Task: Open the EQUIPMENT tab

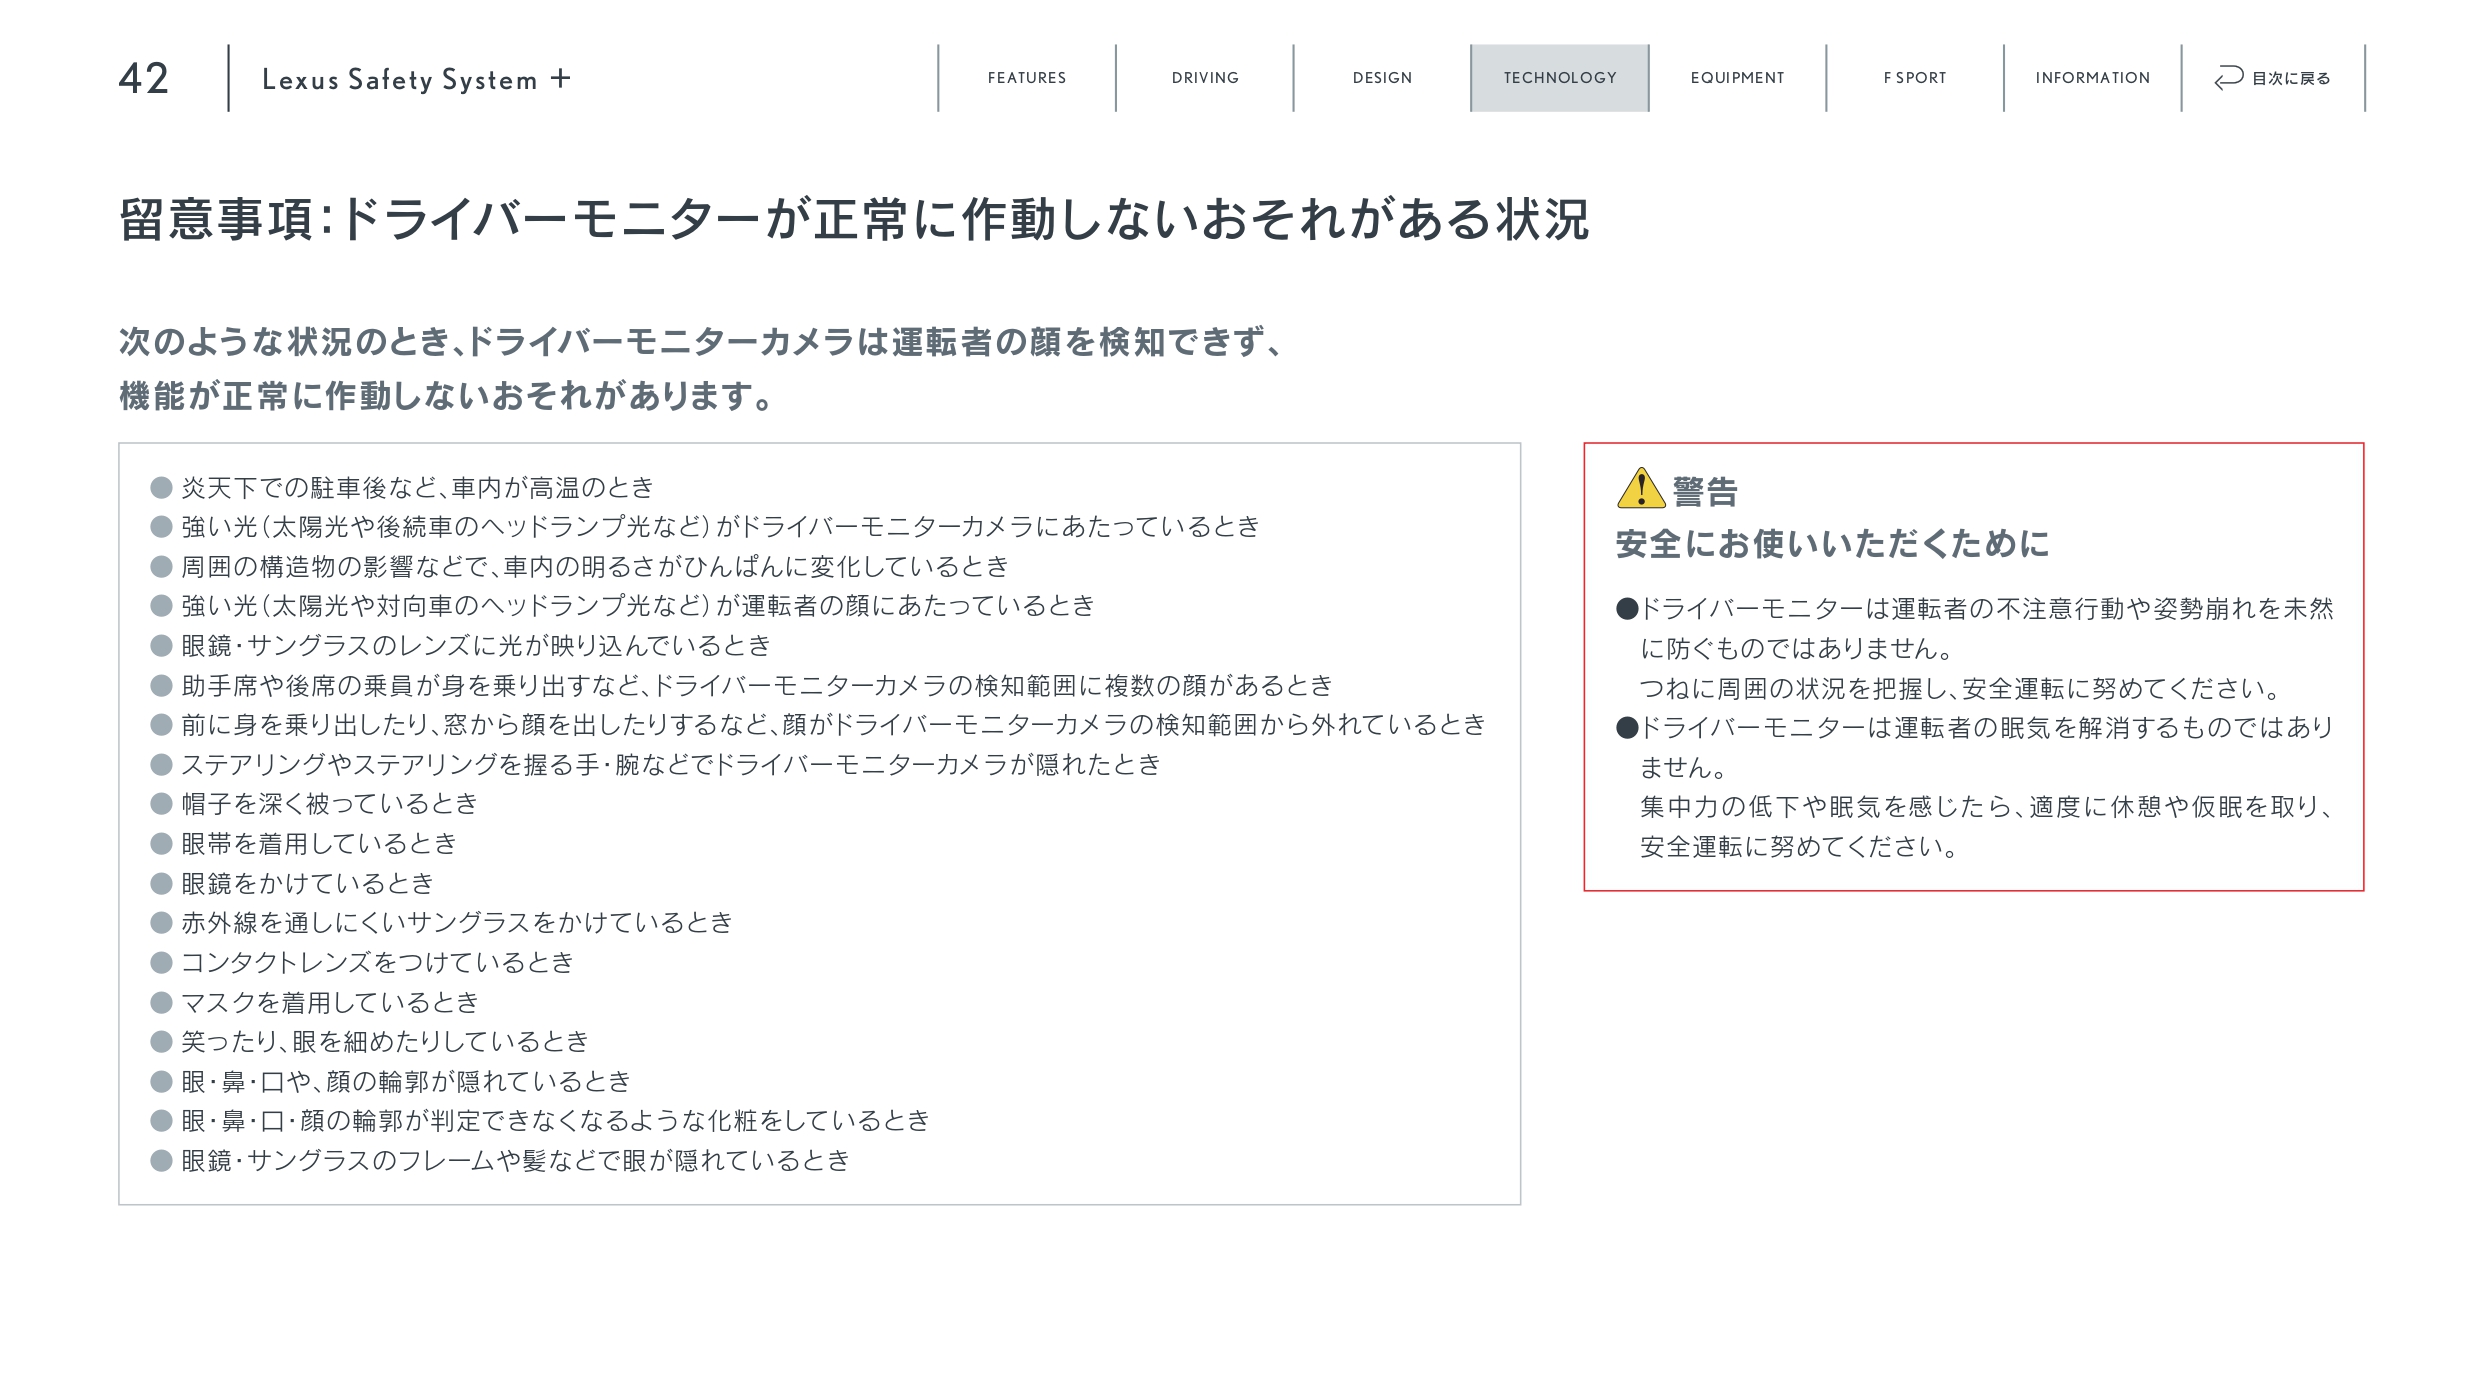Action: (x=1737, y=78)
